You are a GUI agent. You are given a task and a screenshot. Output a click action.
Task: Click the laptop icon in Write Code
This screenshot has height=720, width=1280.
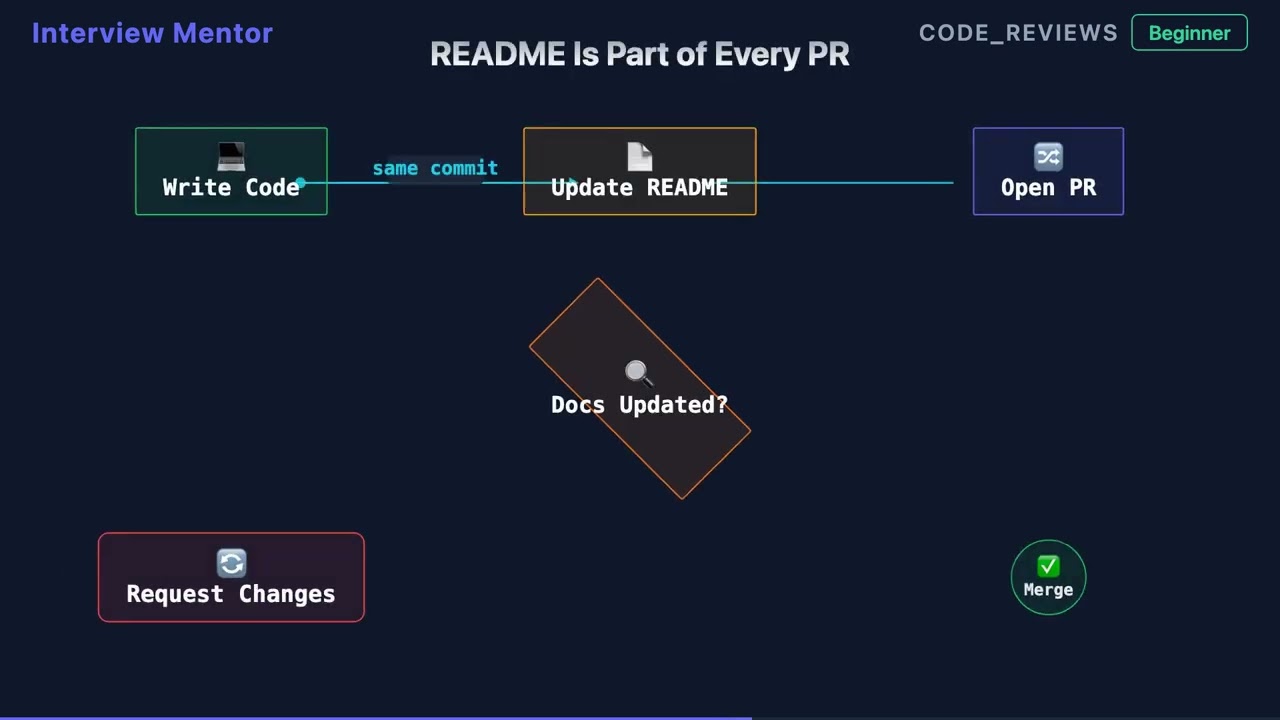tap(231, 157)
